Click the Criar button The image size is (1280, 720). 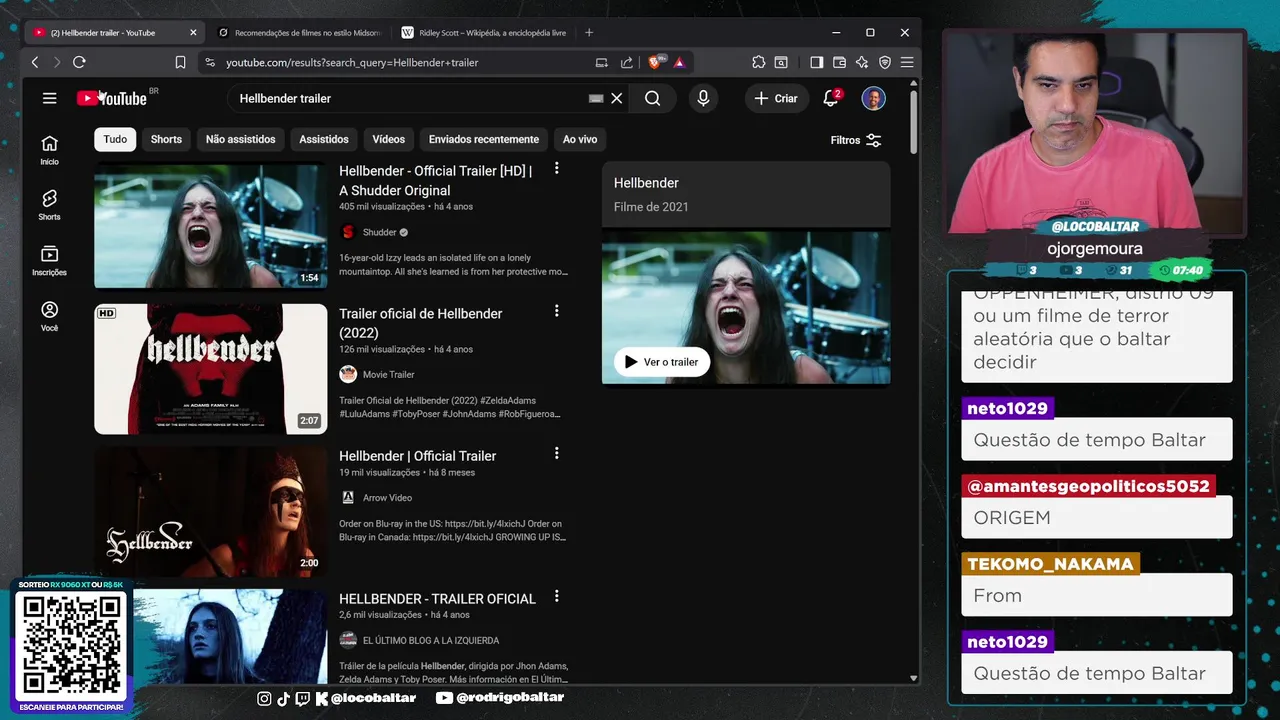776,98
